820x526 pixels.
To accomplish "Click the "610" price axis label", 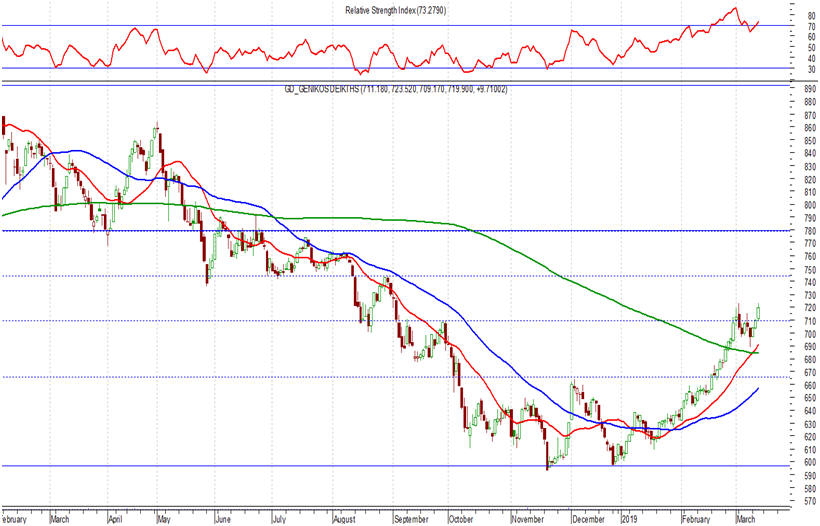I will [810, 449].
